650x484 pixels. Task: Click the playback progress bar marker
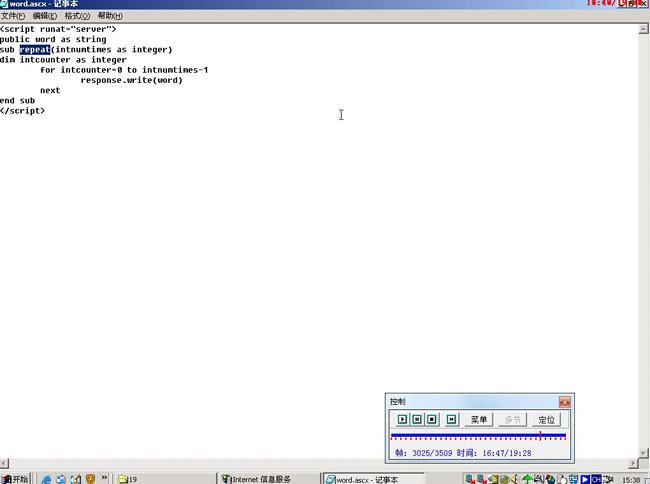pos(540,436)
